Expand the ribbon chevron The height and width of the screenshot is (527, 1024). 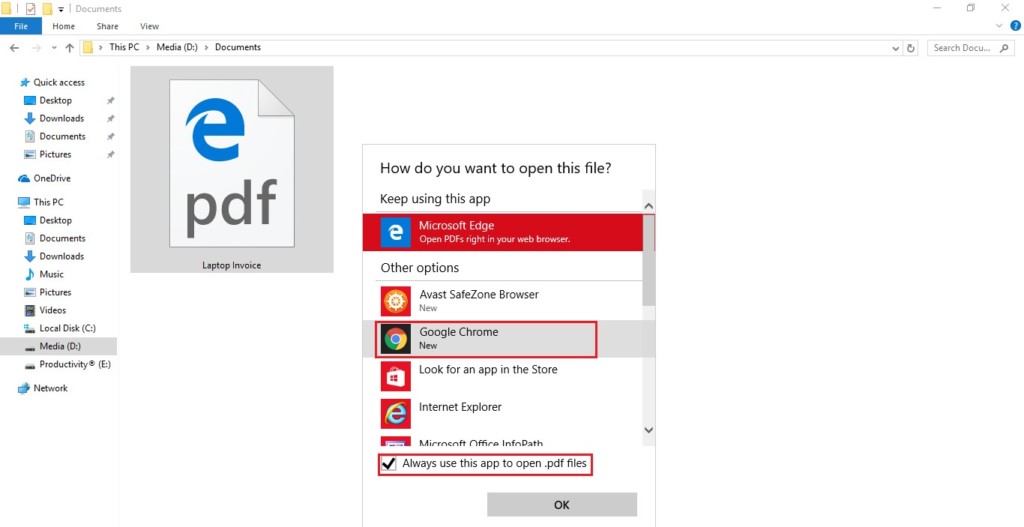coord(999,26)
